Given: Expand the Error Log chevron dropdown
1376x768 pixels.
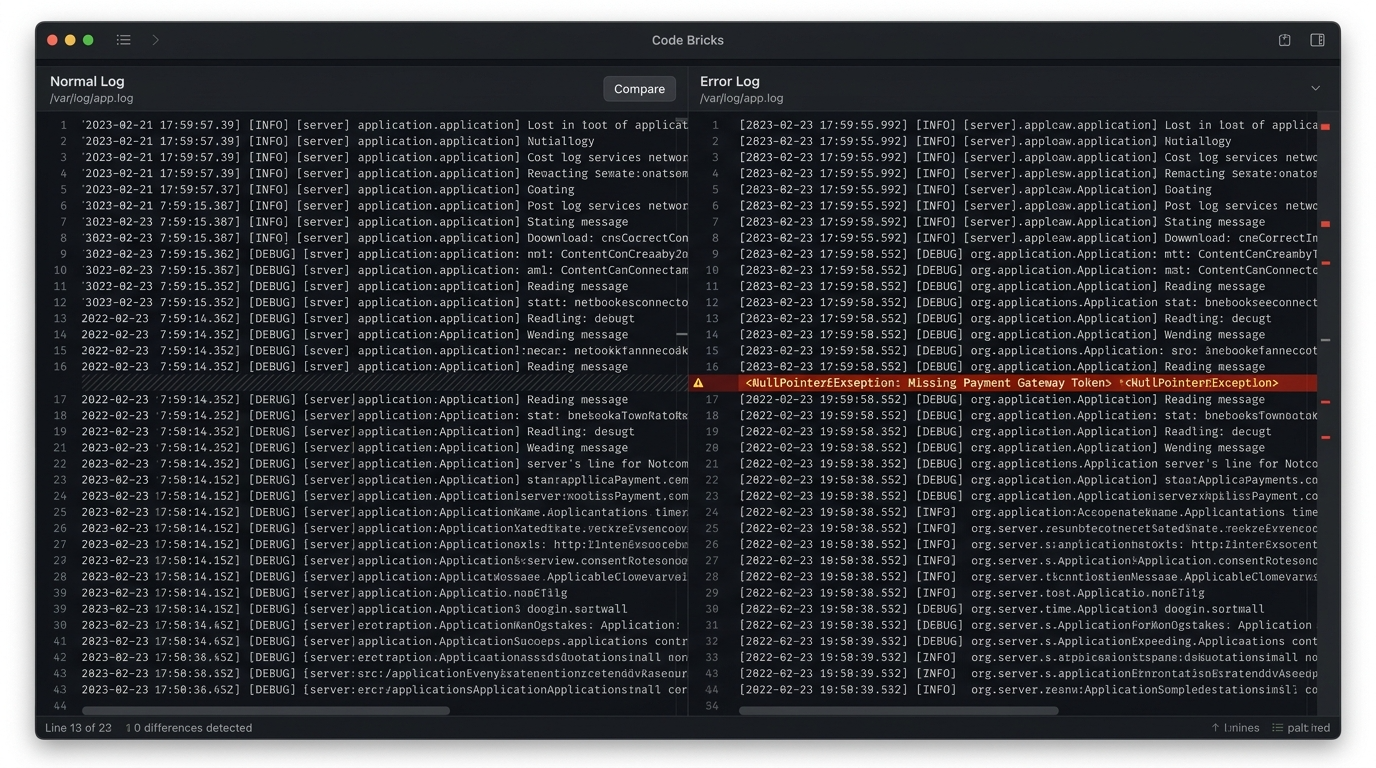Looking at the screenshot, I should [1316, 88].
